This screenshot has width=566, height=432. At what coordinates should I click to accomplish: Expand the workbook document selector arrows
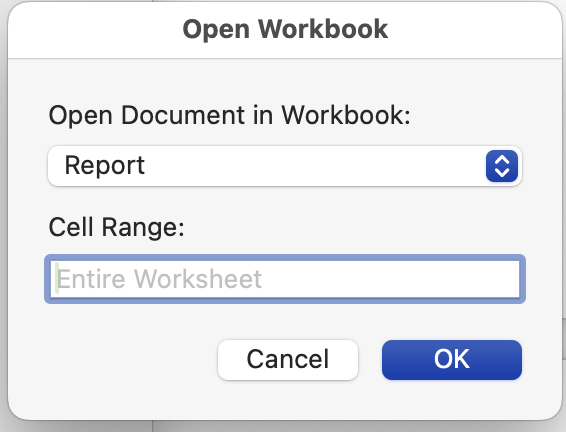tap(502, 166)
